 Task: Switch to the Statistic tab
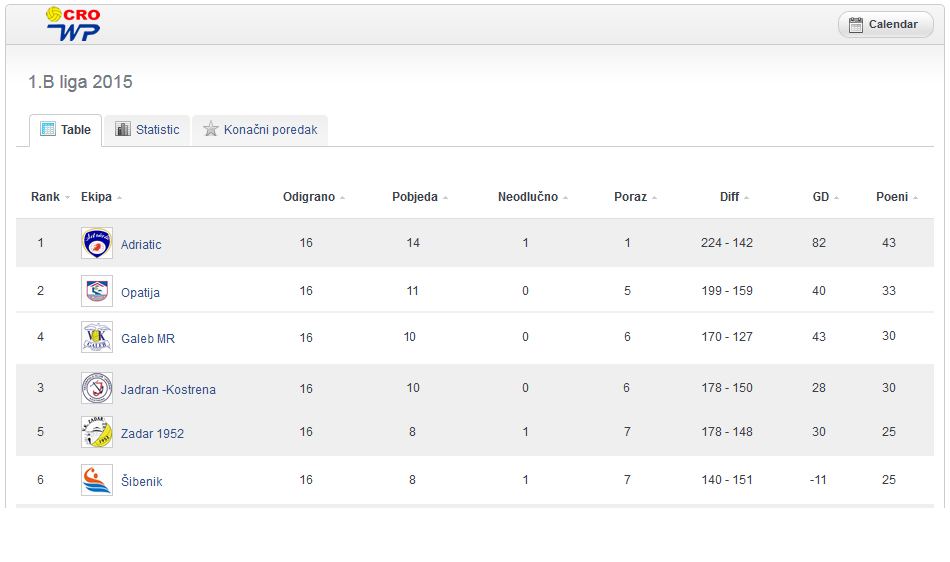coord(147,130)
